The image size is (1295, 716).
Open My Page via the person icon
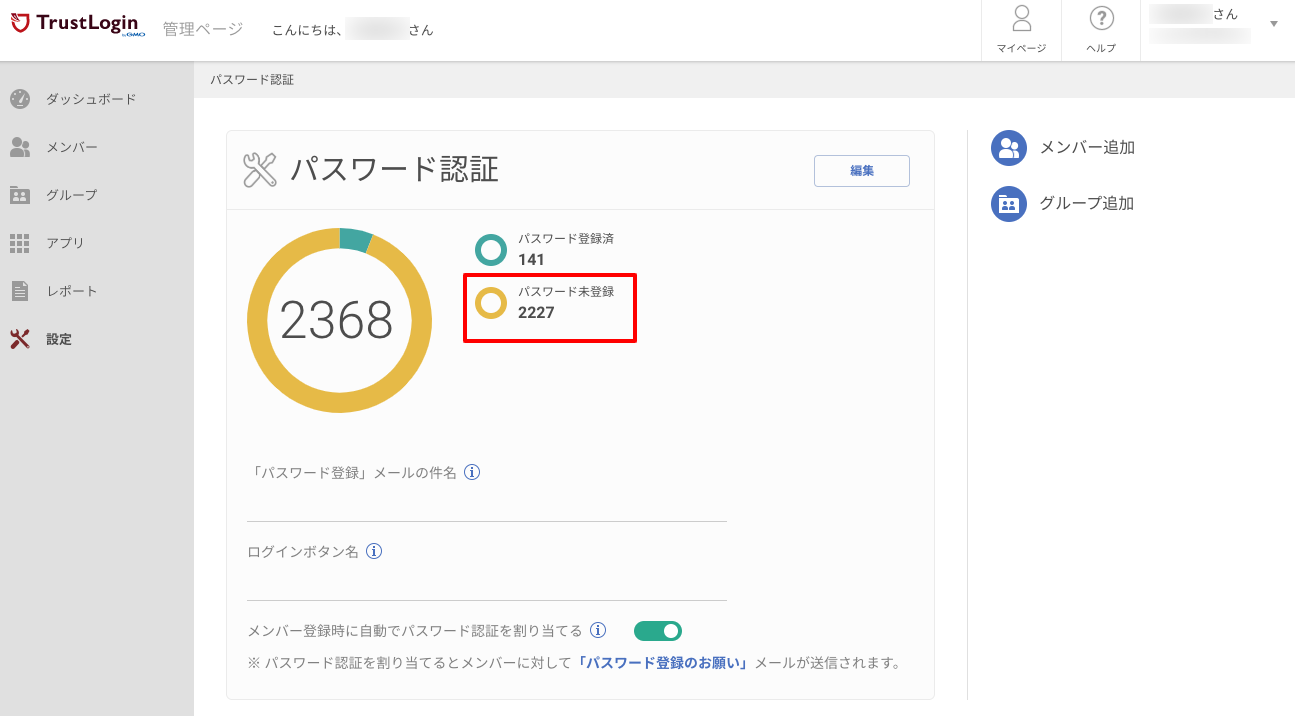coord(1021,20)
